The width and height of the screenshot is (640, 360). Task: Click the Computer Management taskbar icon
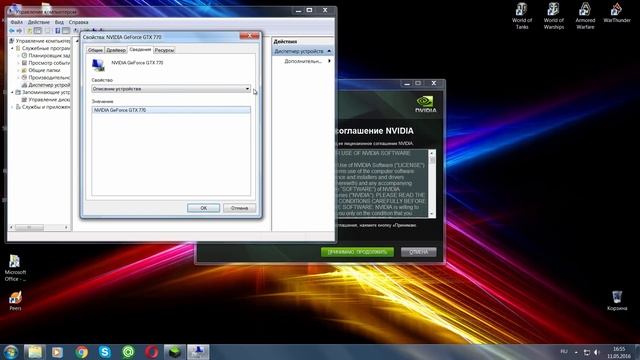[x=198, y=352]
